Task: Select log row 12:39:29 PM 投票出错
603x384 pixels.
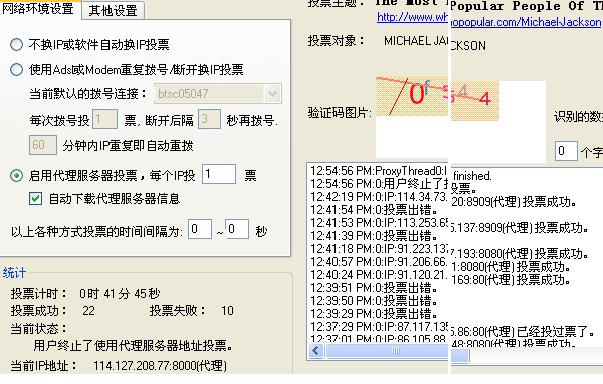Action: click(x=374, y=314)
